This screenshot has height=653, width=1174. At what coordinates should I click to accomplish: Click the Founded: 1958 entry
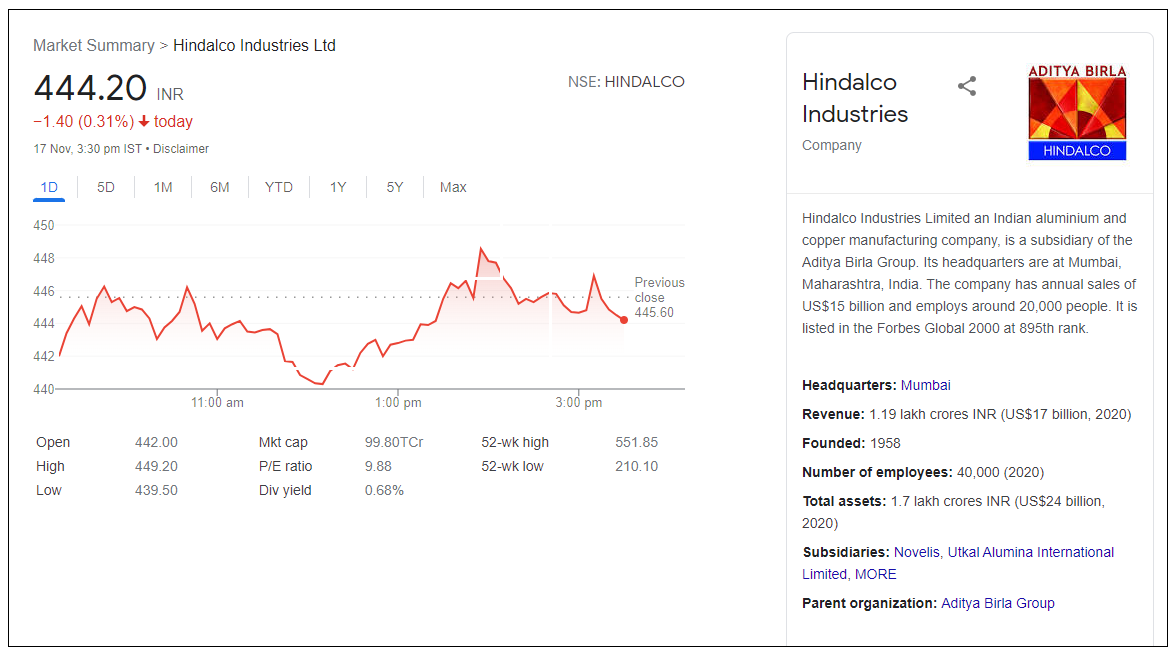(x=851, y=443)
